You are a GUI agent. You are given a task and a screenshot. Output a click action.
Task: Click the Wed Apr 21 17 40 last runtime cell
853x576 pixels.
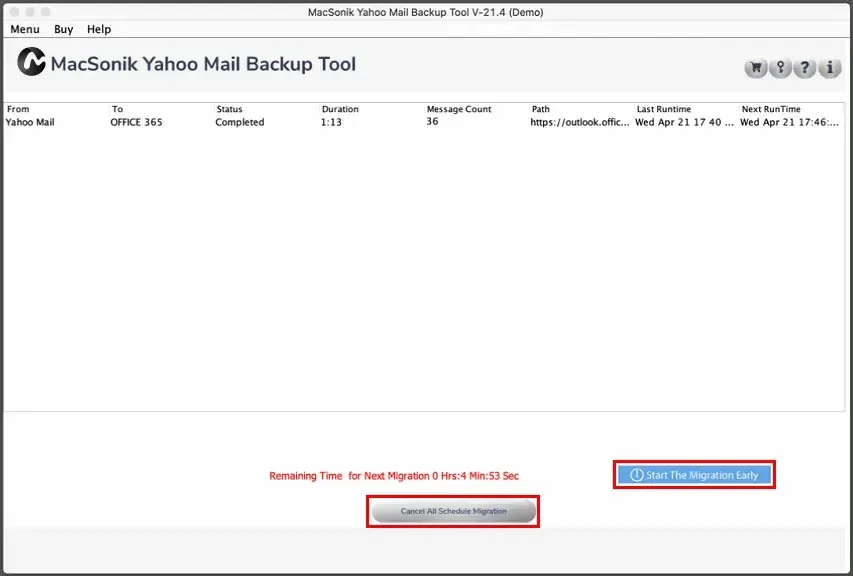(684, 122)
